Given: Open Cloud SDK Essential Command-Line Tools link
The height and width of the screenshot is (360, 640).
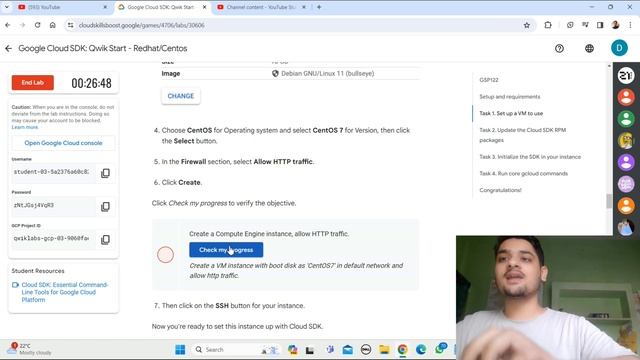Looking at the screenshot, I should point(64,292).
